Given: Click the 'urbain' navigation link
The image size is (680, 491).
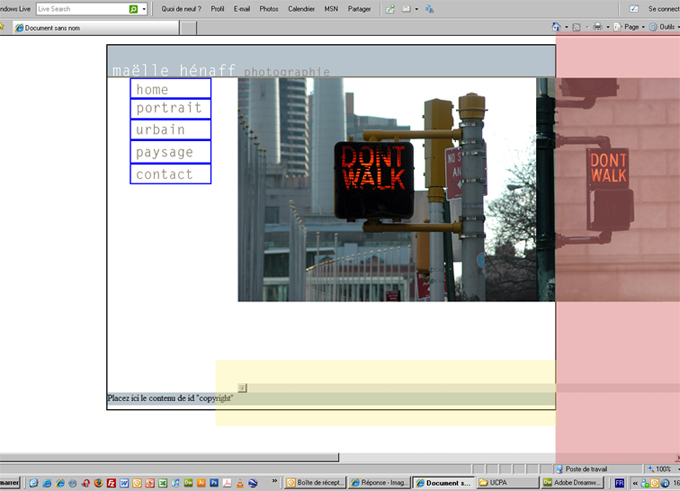Looking at the screenshot, I should click(x=170, y=129).
